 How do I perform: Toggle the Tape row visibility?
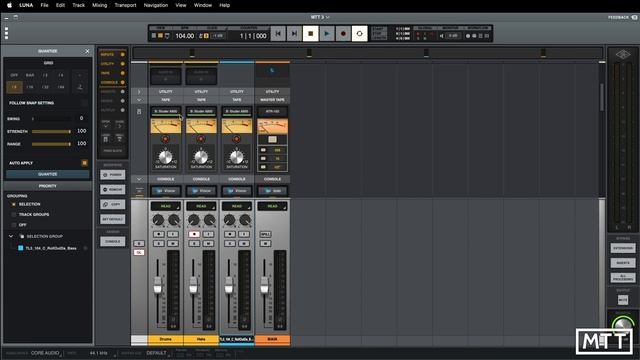click(122, 73)
